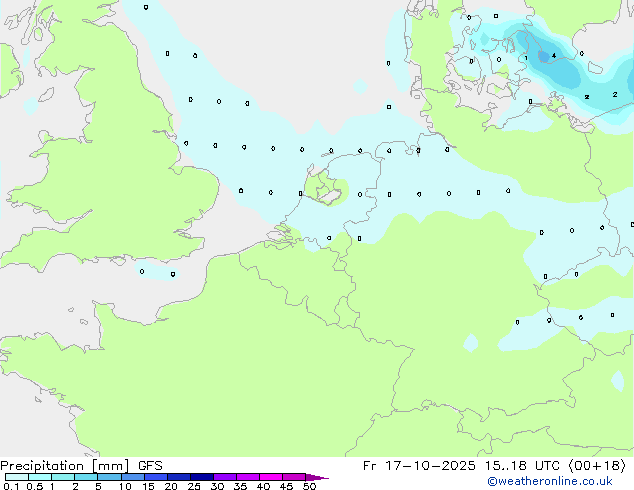The width and height of the screenshot is (634, 490).
Task: Select the 35–40 mm violet legend swatch
Action: pyautogui.click(x=248, y=477)
